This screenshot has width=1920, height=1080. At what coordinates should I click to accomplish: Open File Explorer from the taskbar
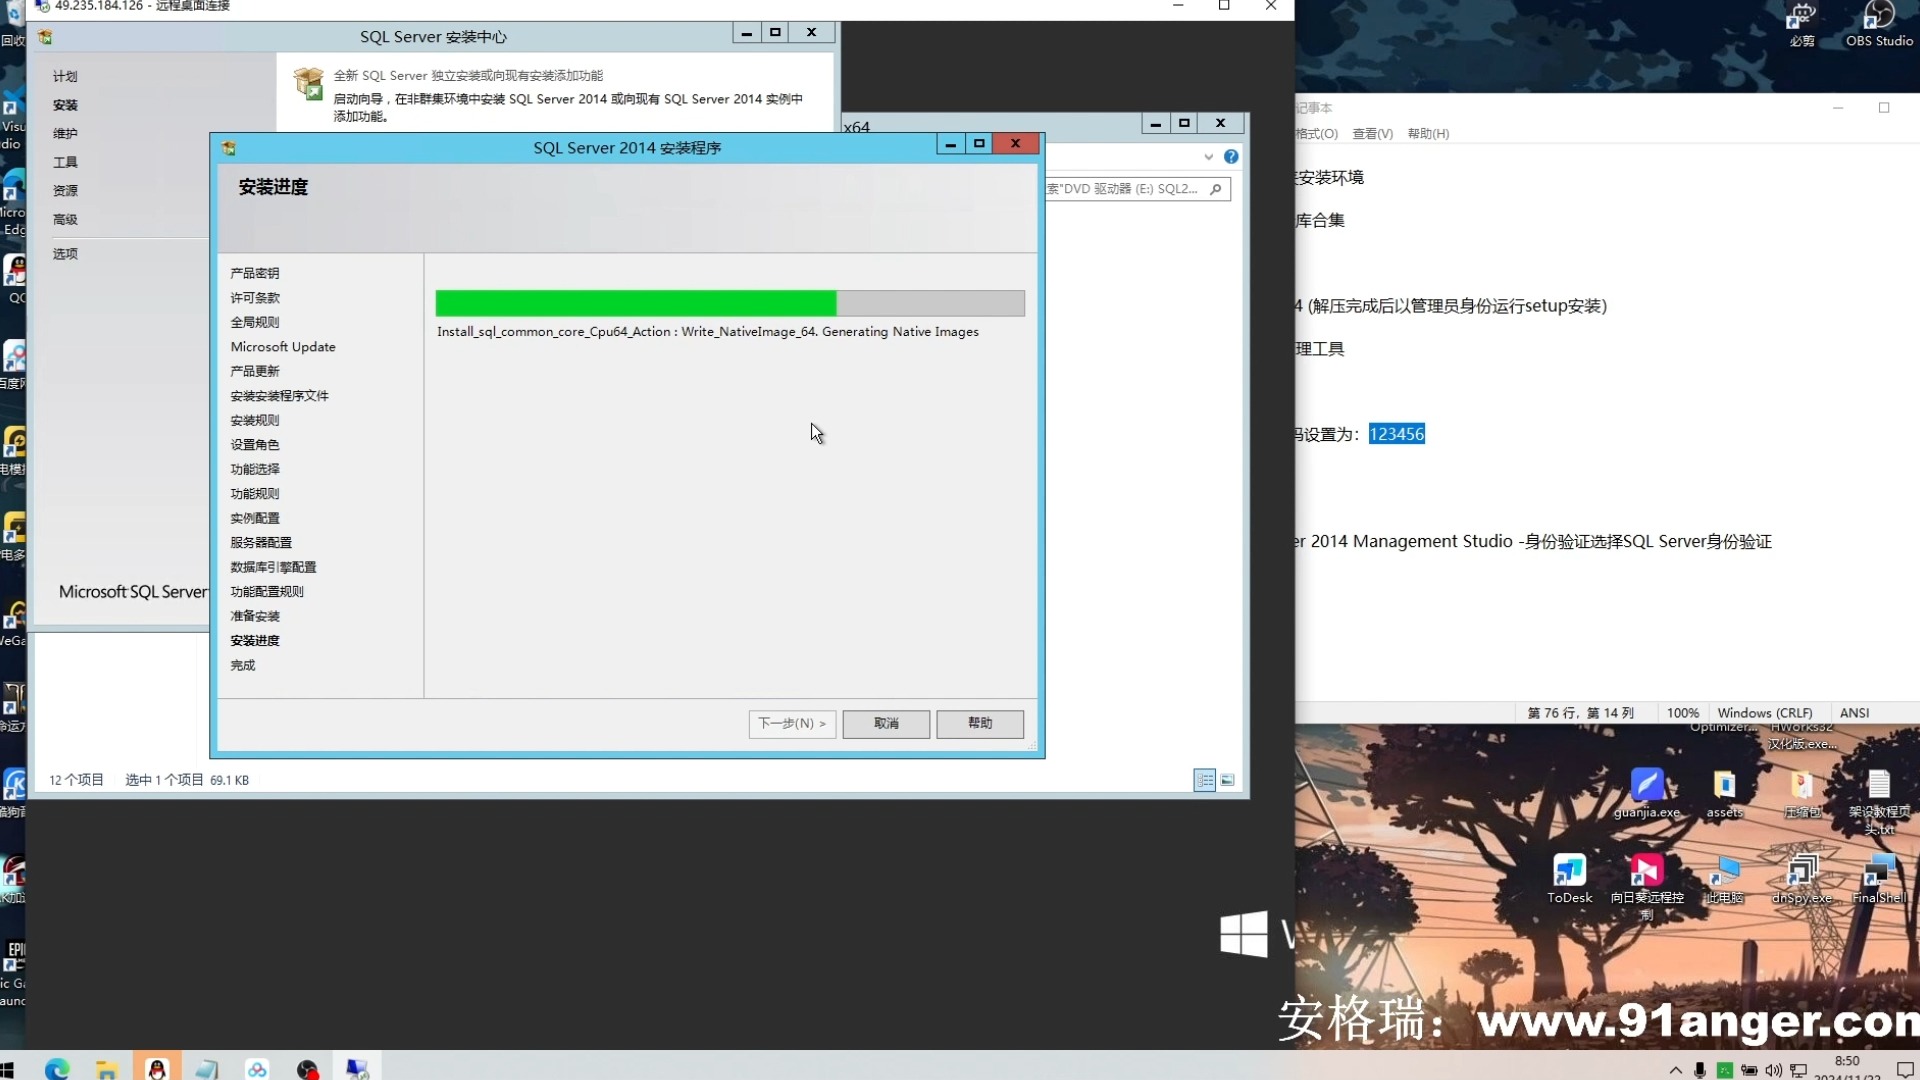click(107, 1069)
